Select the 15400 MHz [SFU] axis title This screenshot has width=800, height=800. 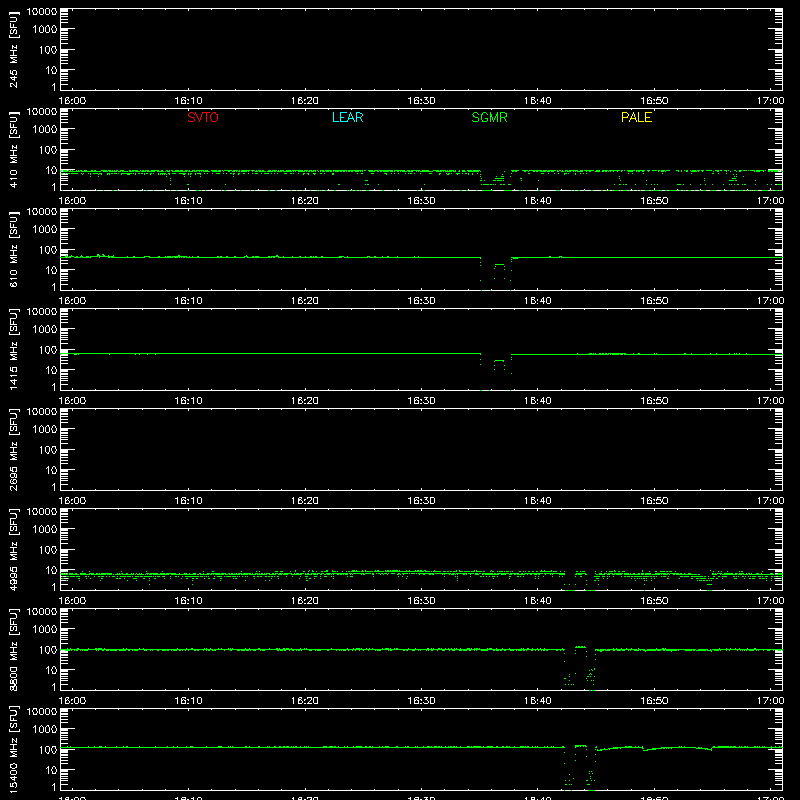pyautogui.click(x=13, y=749)
